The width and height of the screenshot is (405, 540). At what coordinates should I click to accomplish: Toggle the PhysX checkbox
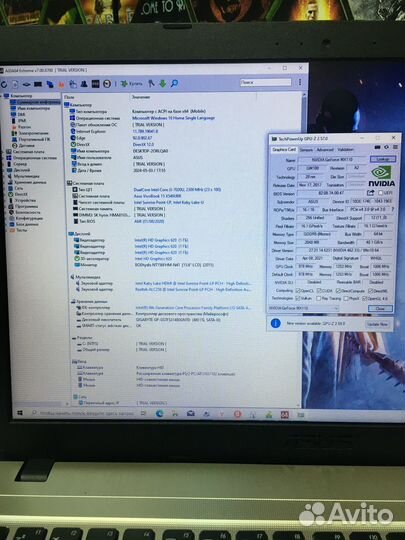pos(345,298)
